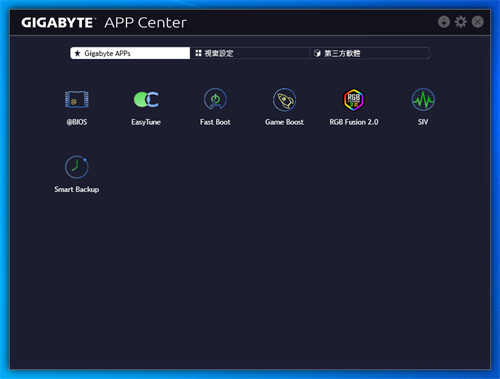The width and height of the screenshot is (500, 379).
Task: Start the Fast Boot power icon
Action: click(x=215, y=99)
